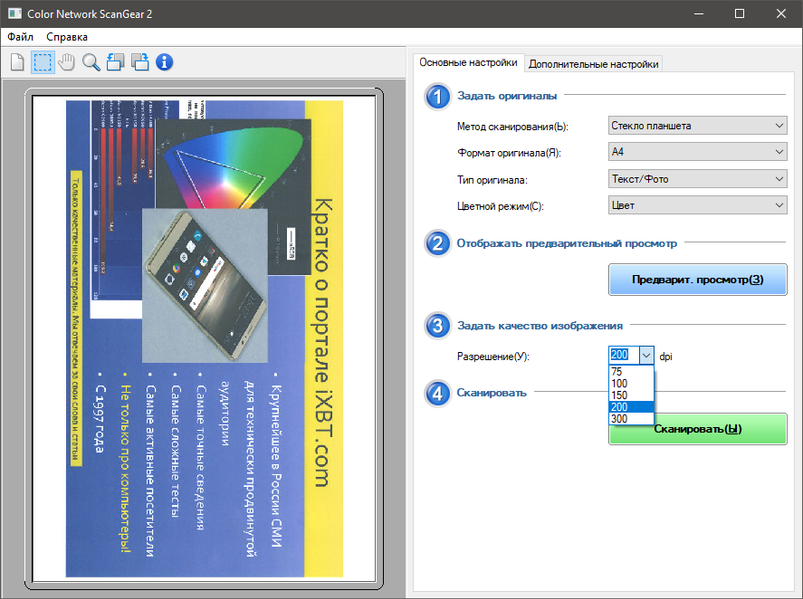Activate the hand pan tool
The width and height of the screenshot is (803, 599).
tap(67, 62)
